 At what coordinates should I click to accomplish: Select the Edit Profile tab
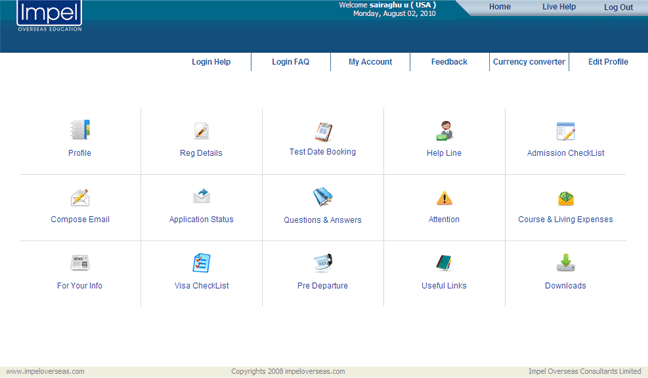tap(608, 62)
